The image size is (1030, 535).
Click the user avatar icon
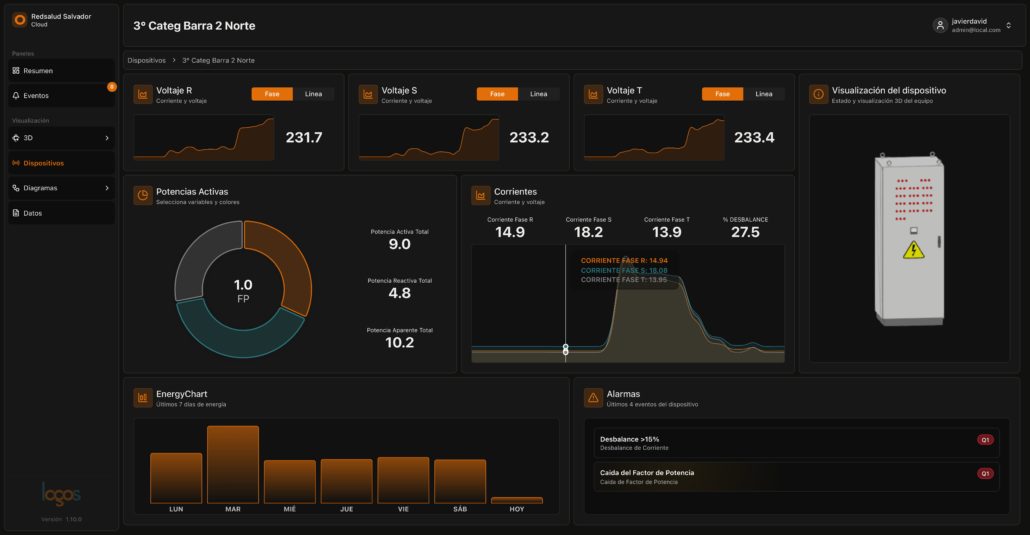point(940,26)
